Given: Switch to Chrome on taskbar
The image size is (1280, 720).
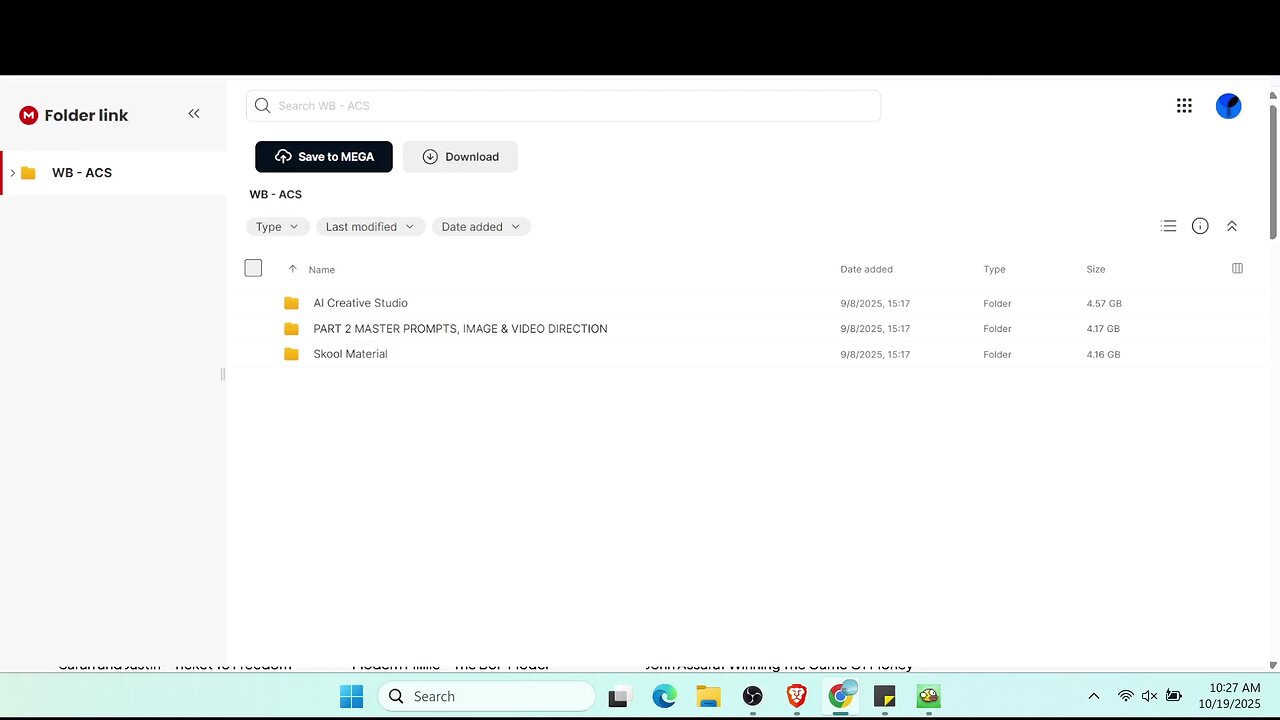Looking at the screenshot, I should pyautogui.click(x=841, y=696).
